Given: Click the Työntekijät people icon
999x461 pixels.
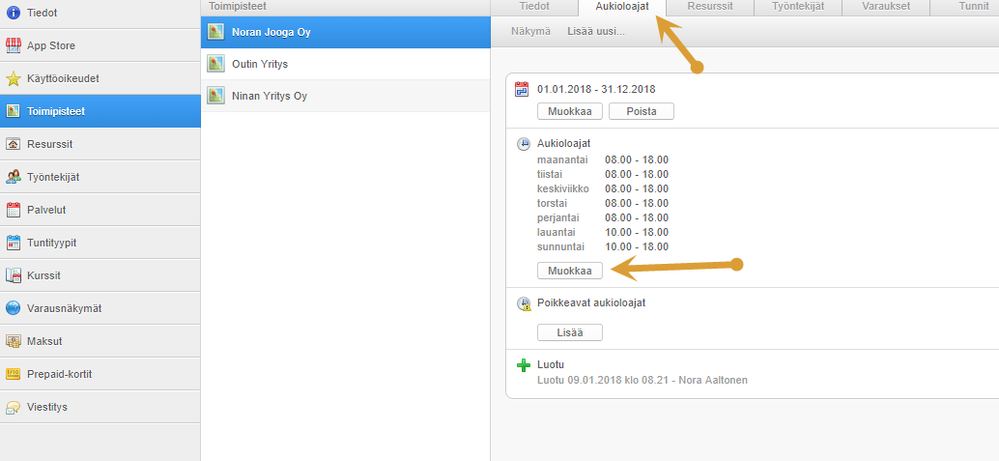Looking at the screenshot, I should click(x=13, y=177).
